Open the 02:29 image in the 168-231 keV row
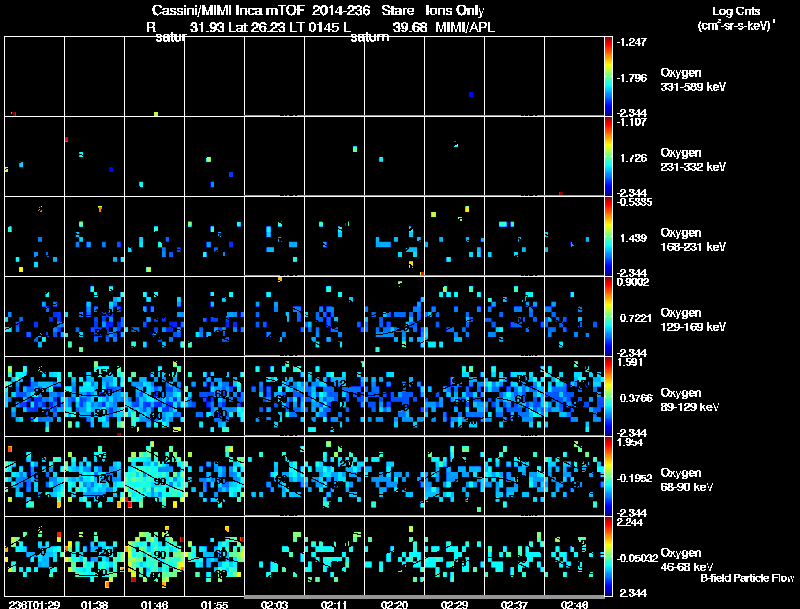The width and height of the screenshot is (800, 609). 455,236
